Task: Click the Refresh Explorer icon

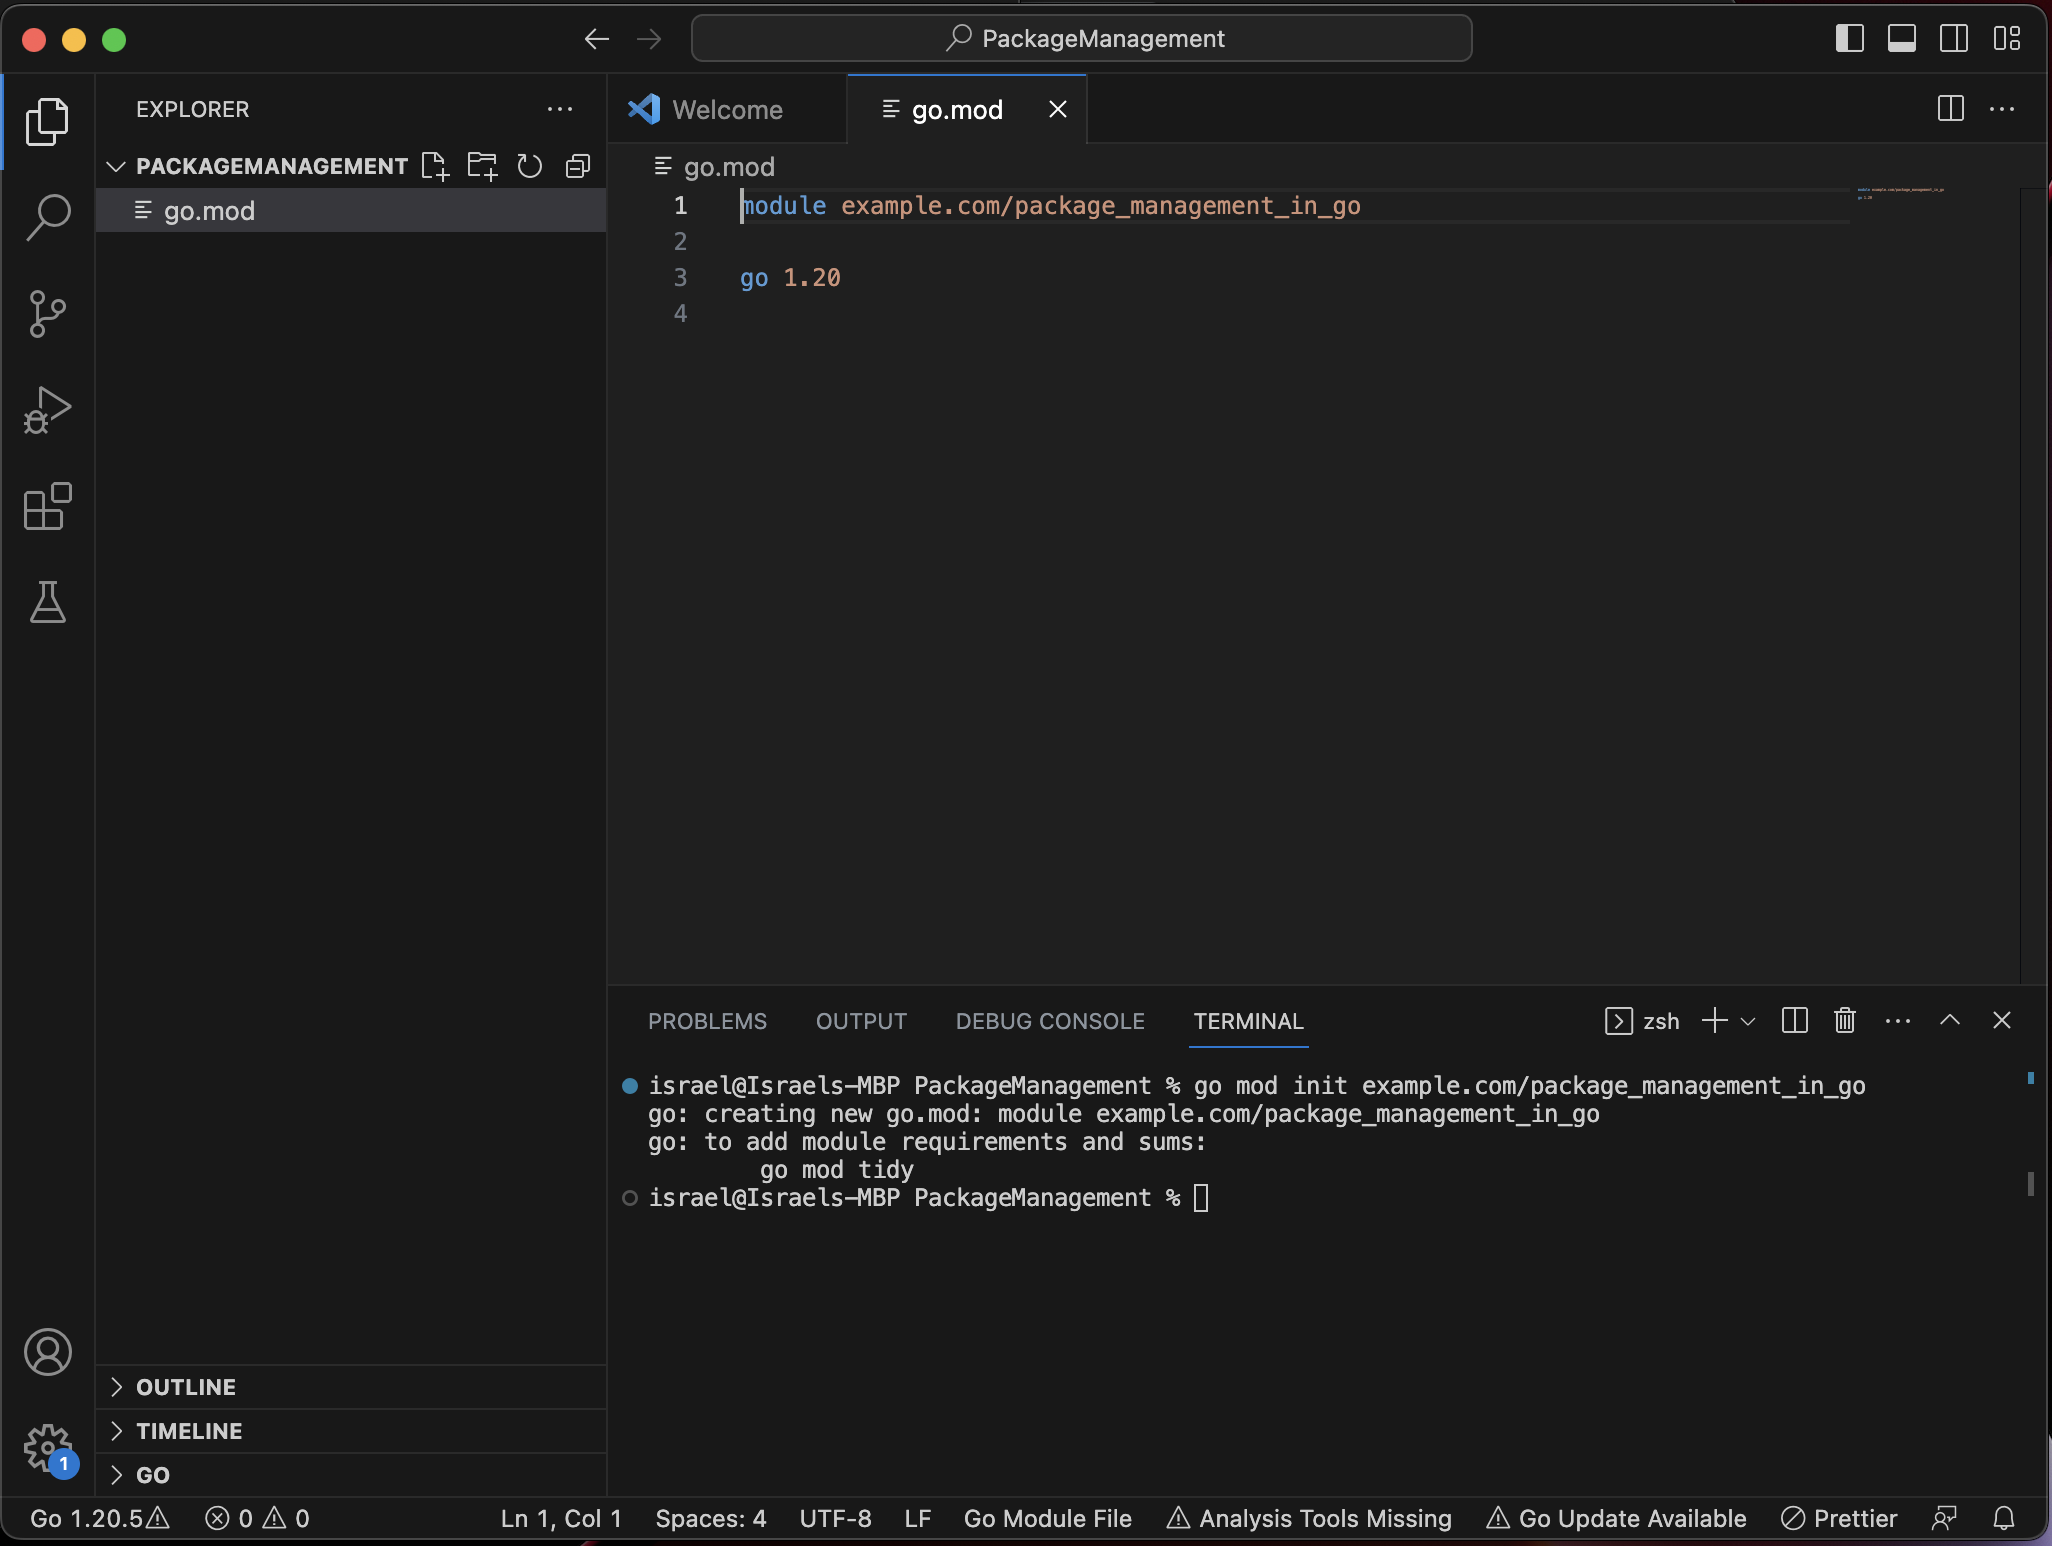Action: click(x=530, y=166)
